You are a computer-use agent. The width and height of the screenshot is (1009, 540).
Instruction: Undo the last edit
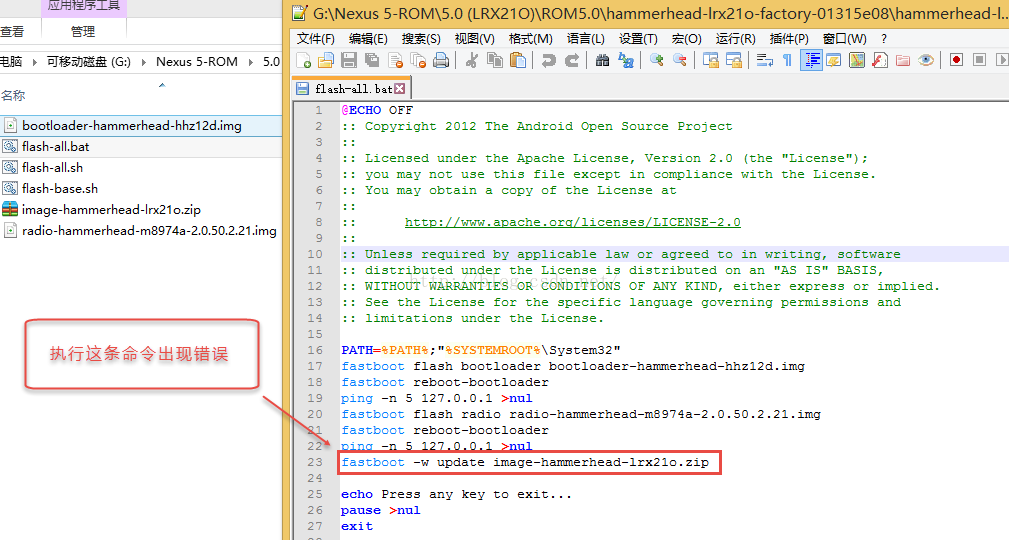(548, 61)
